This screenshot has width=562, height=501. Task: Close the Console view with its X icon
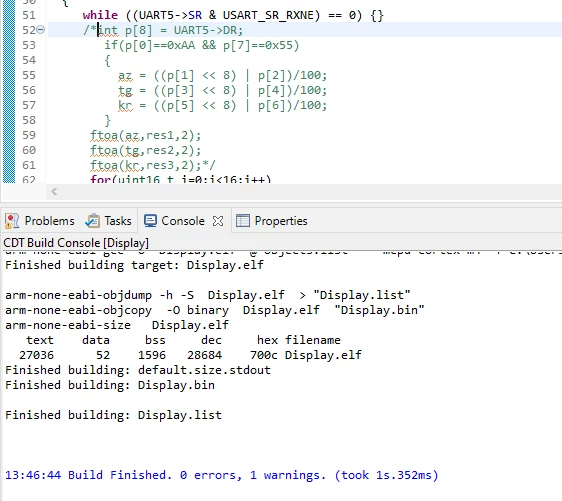click(x=218, y=221)
